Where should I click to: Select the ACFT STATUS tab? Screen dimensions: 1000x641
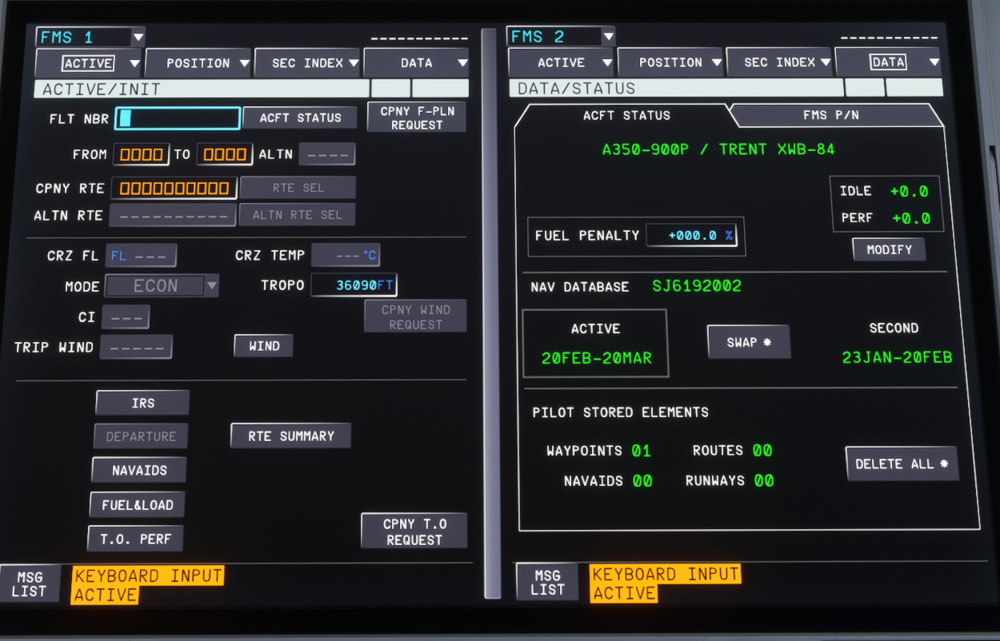click(x=626, y=116)
